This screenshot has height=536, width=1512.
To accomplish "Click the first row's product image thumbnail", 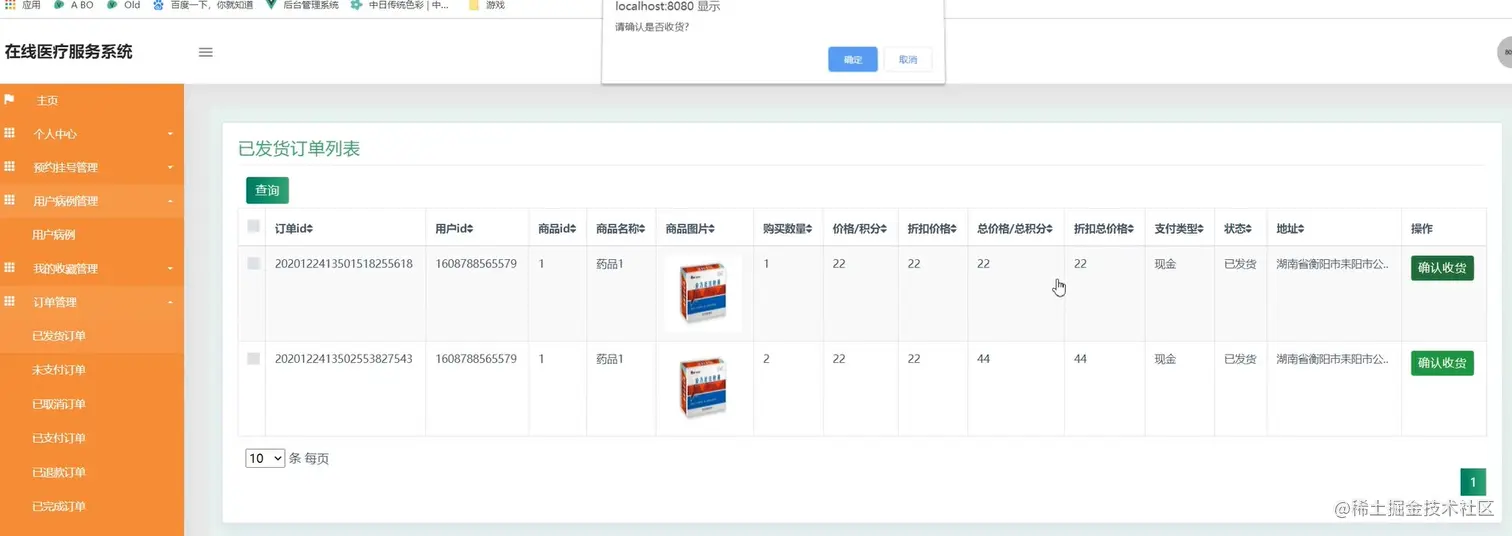I will (704, 293).
